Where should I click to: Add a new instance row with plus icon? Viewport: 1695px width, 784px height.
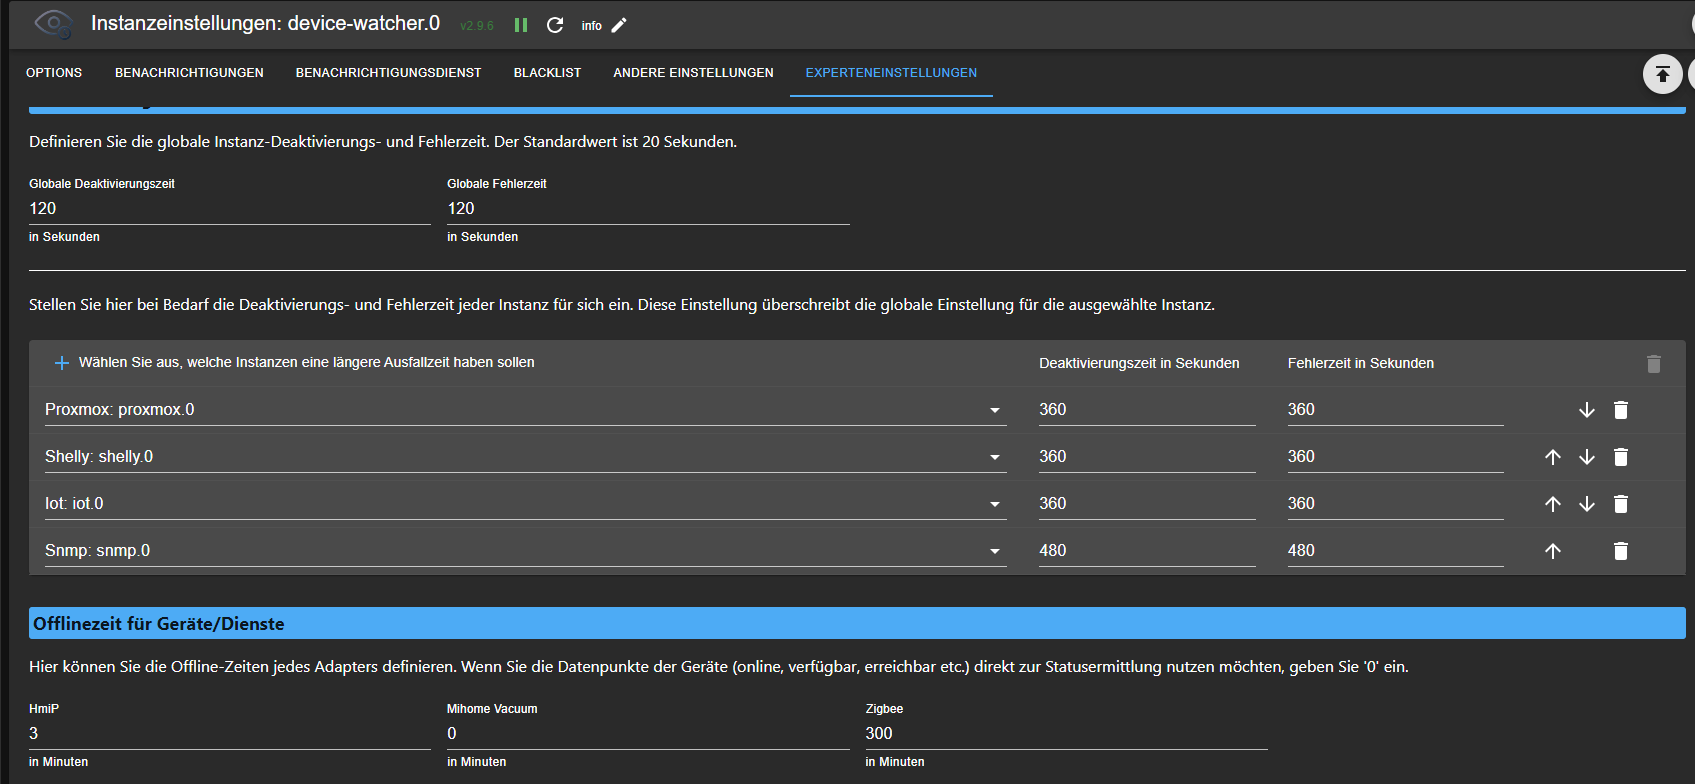point(62,363)
